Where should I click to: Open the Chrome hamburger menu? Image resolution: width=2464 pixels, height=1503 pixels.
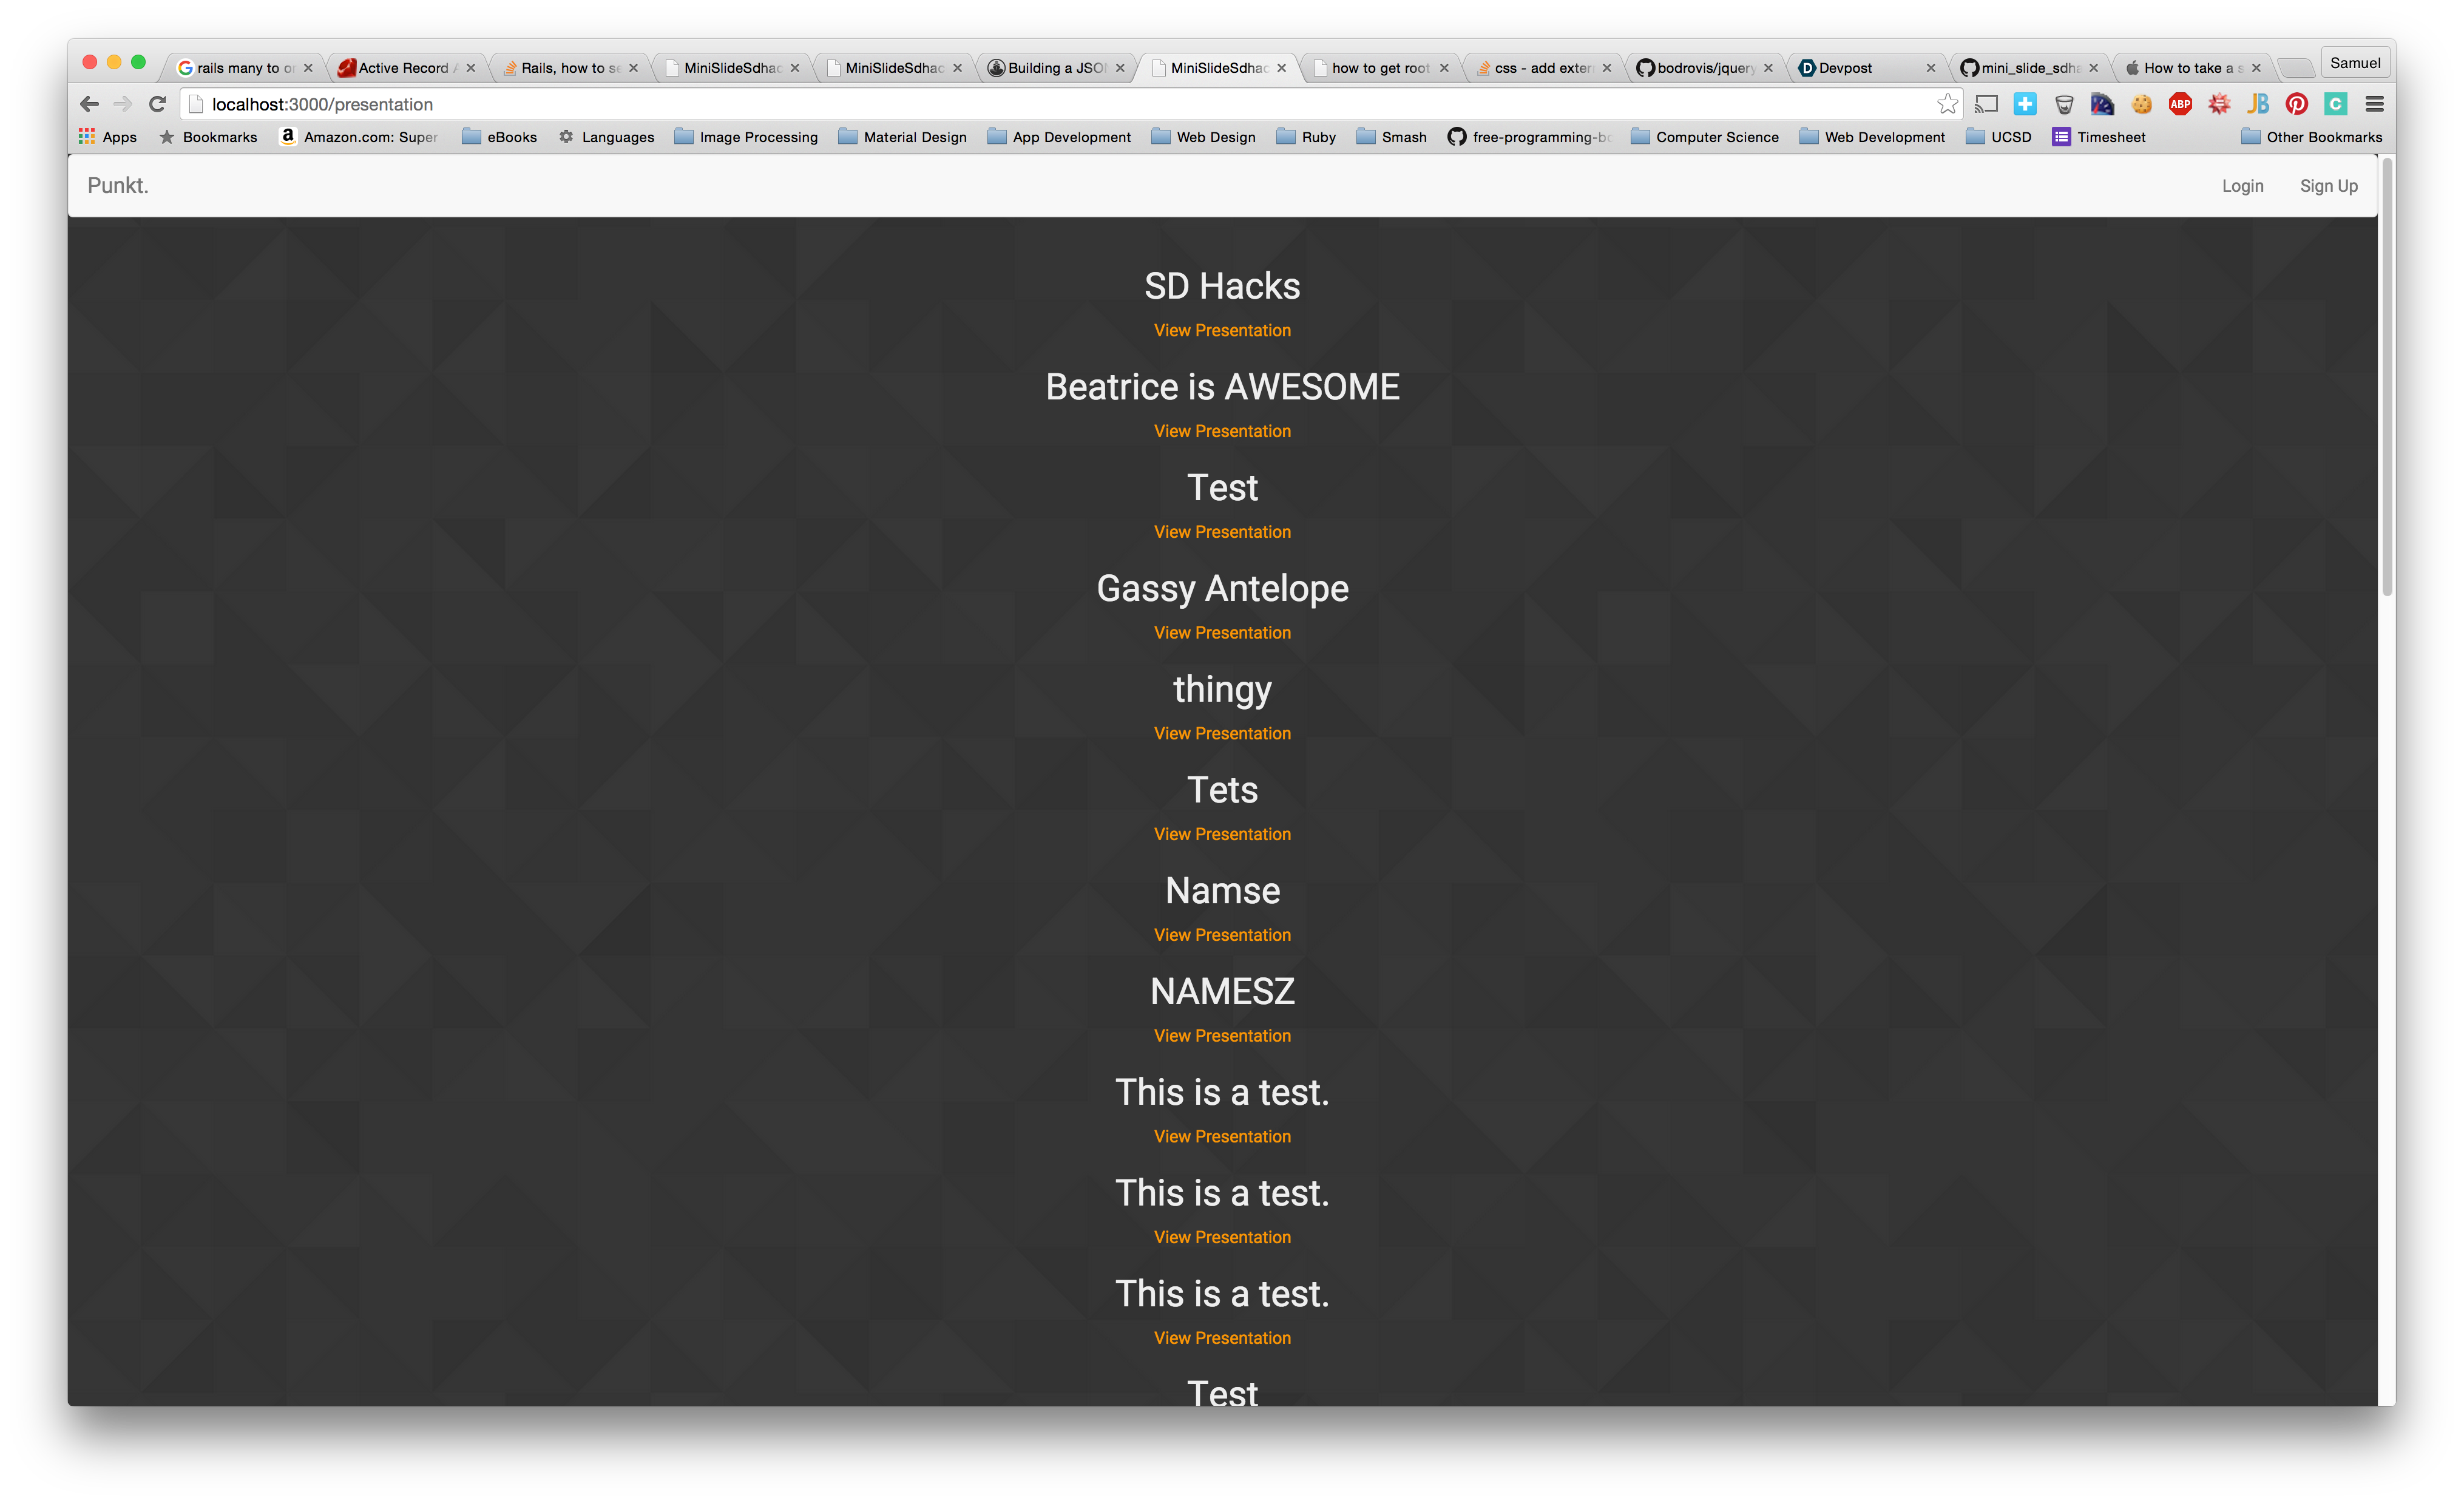2375,104
